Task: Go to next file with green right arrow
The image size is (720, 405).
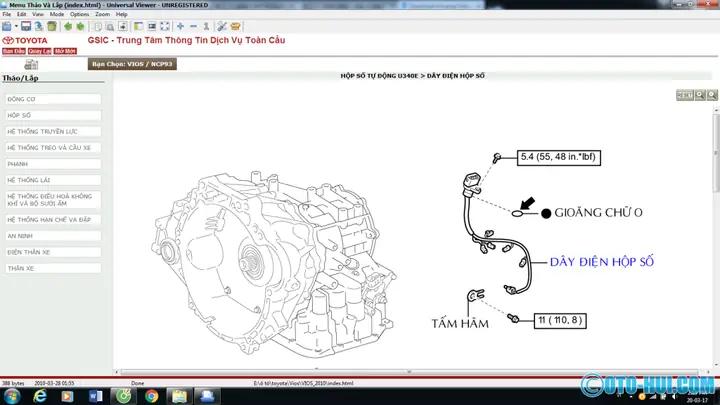Action: coord(80,26)
